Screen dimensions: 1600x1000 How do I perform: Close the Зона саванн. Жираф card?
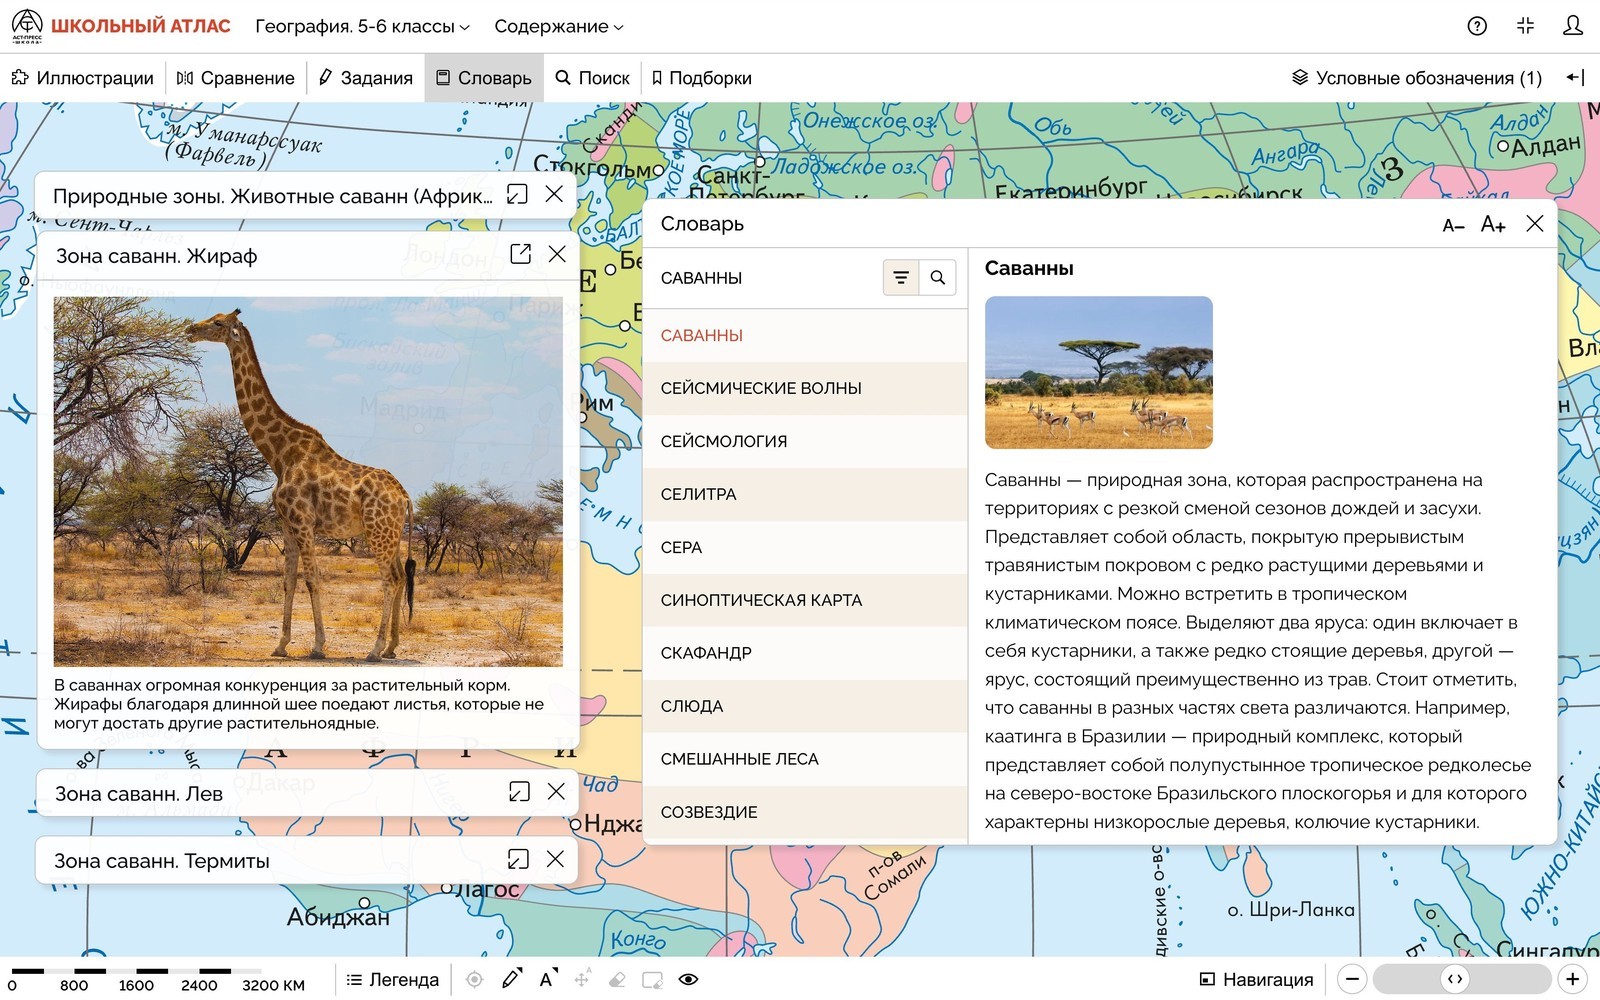click(557, 254)
